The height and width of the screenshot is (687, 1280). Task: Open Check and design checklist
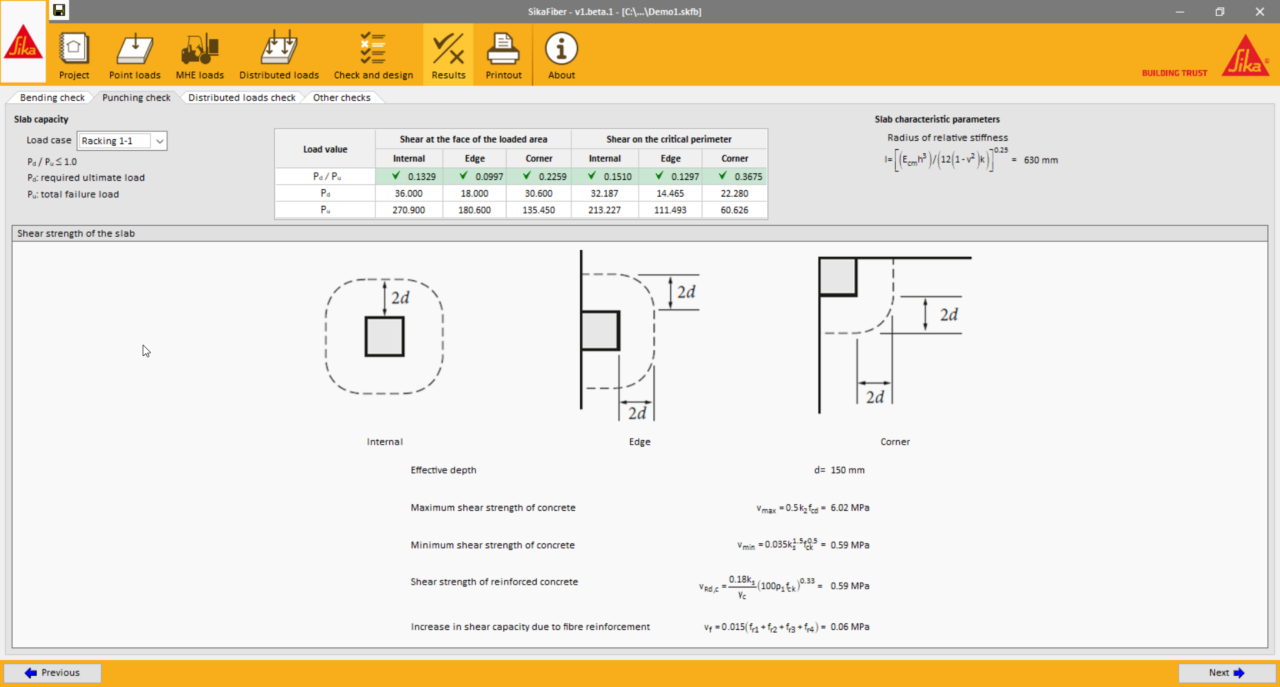(x=373, y=56)
